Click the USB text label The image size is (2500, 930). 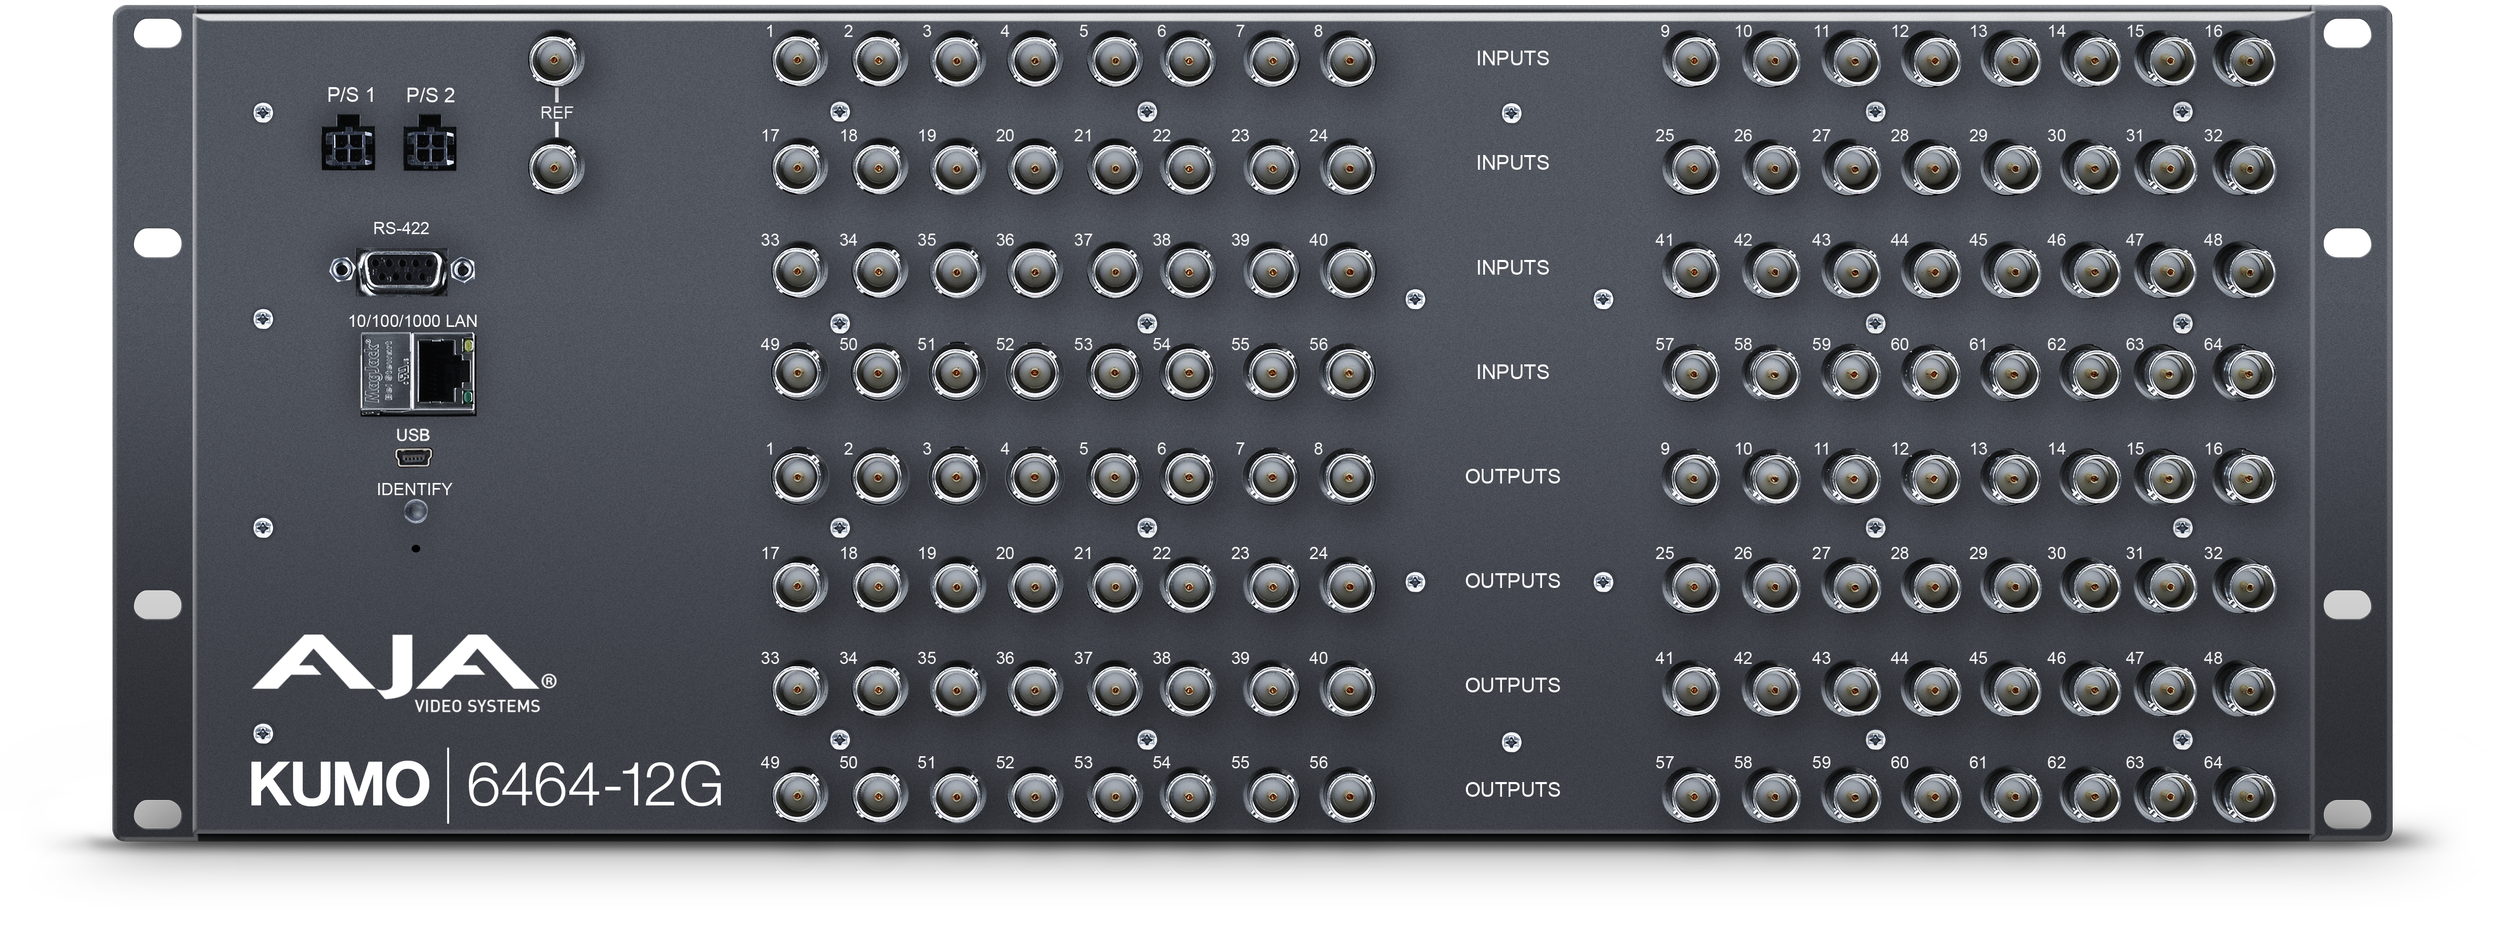[413, 435]
